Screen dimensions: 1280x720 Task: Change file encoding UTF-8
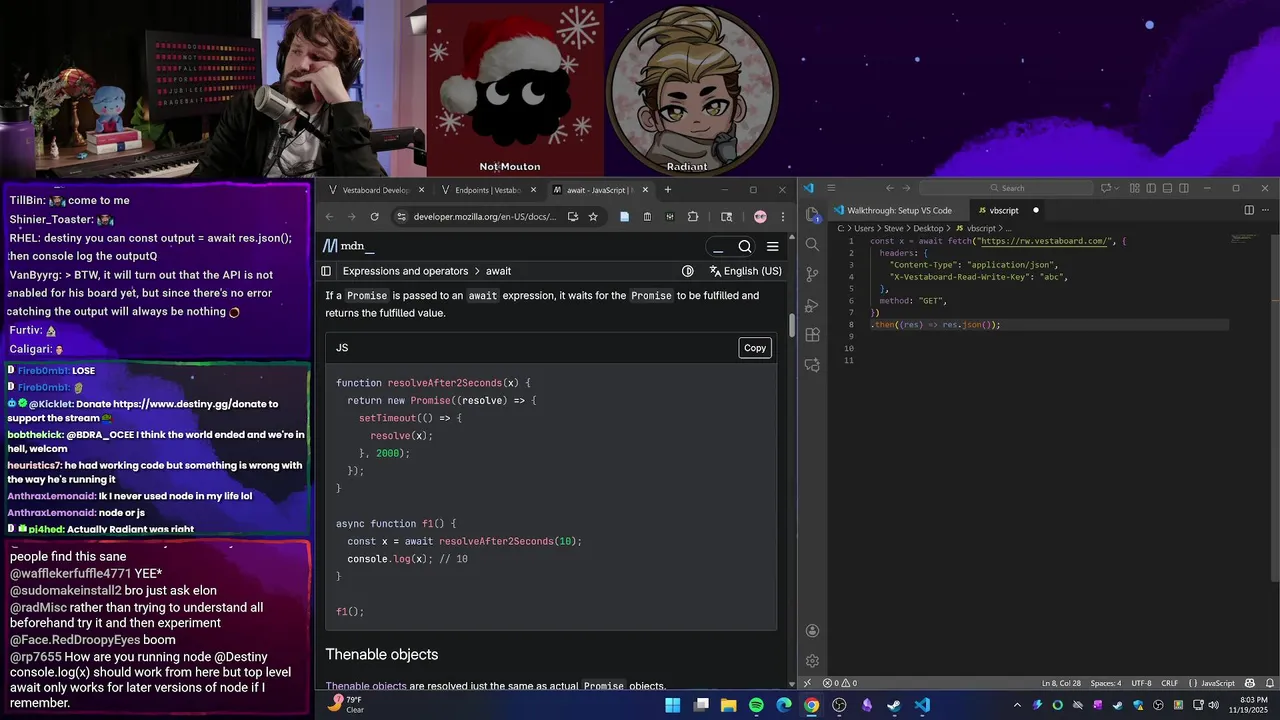coord(1141,683)
